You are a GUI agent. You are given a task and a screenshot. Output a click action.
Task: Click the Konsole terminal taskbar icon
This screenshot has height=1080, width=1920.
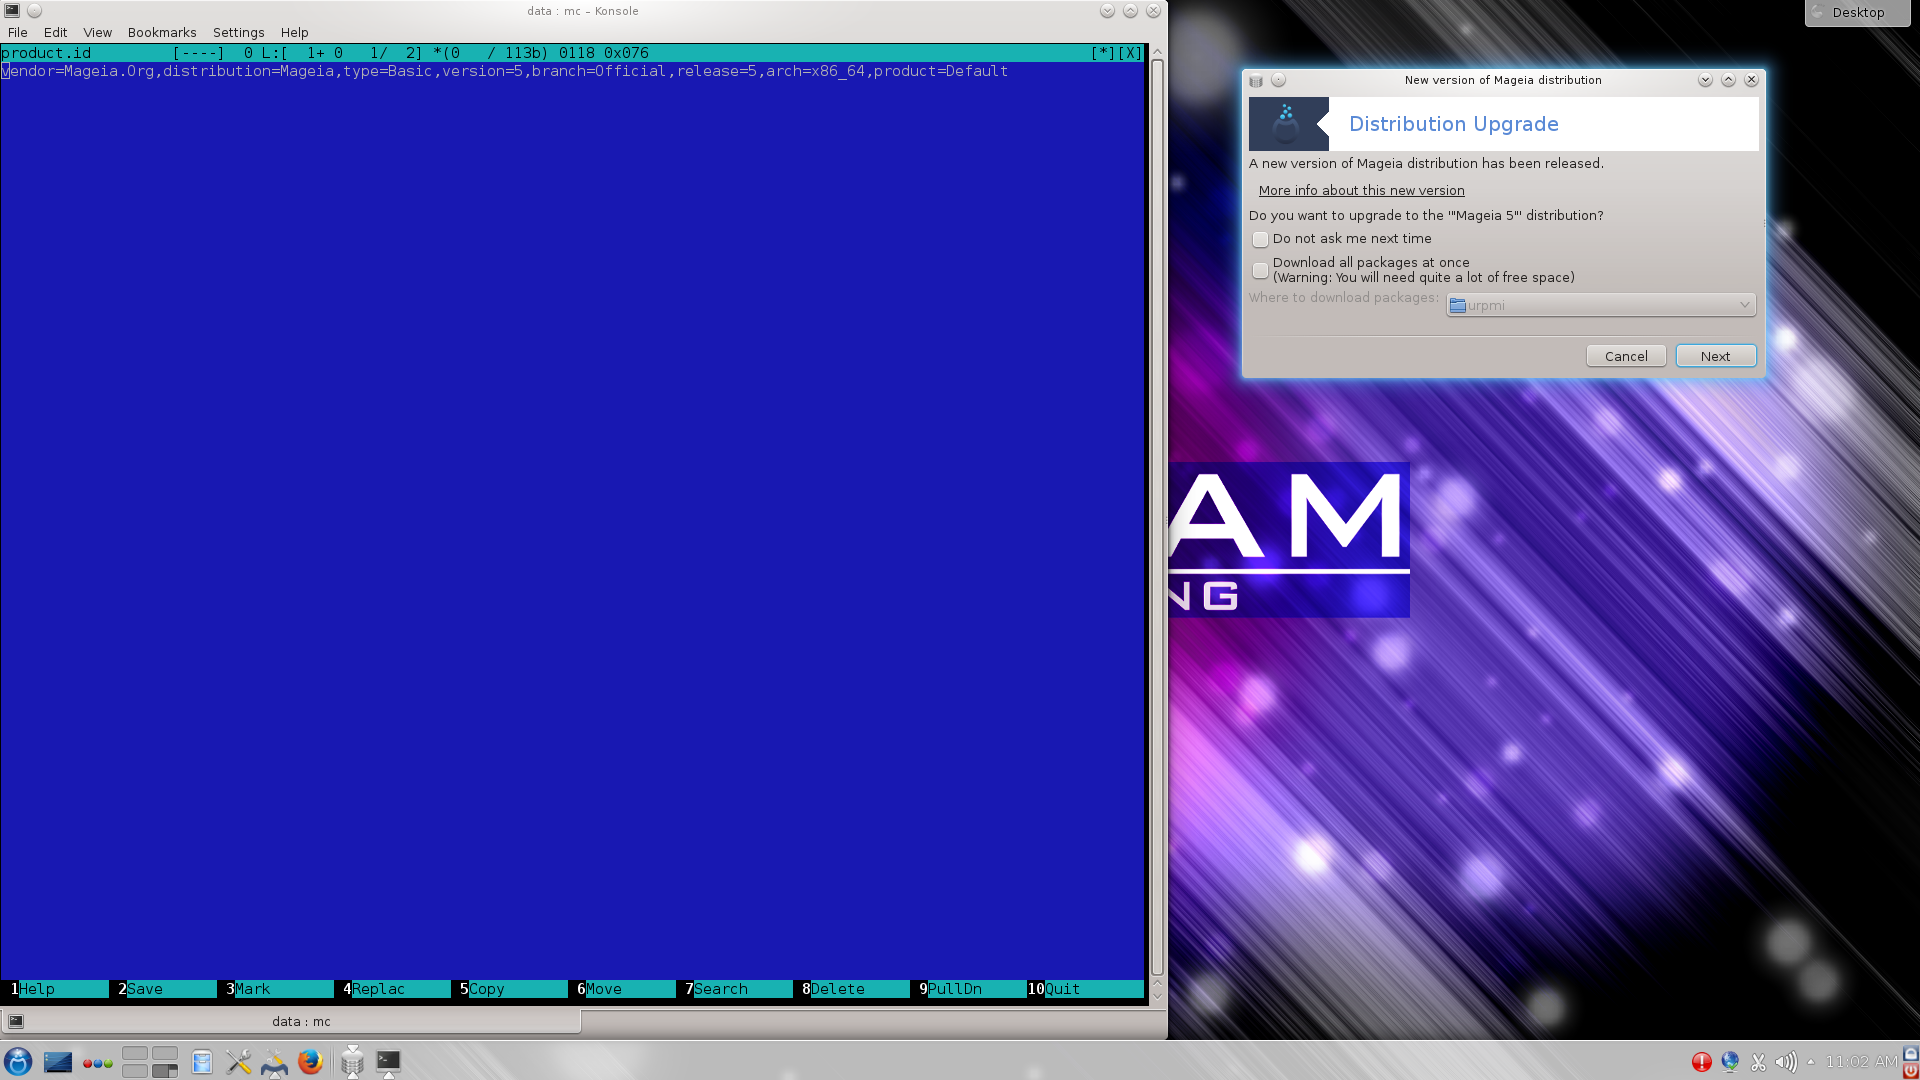click(x=388, y=1061)
